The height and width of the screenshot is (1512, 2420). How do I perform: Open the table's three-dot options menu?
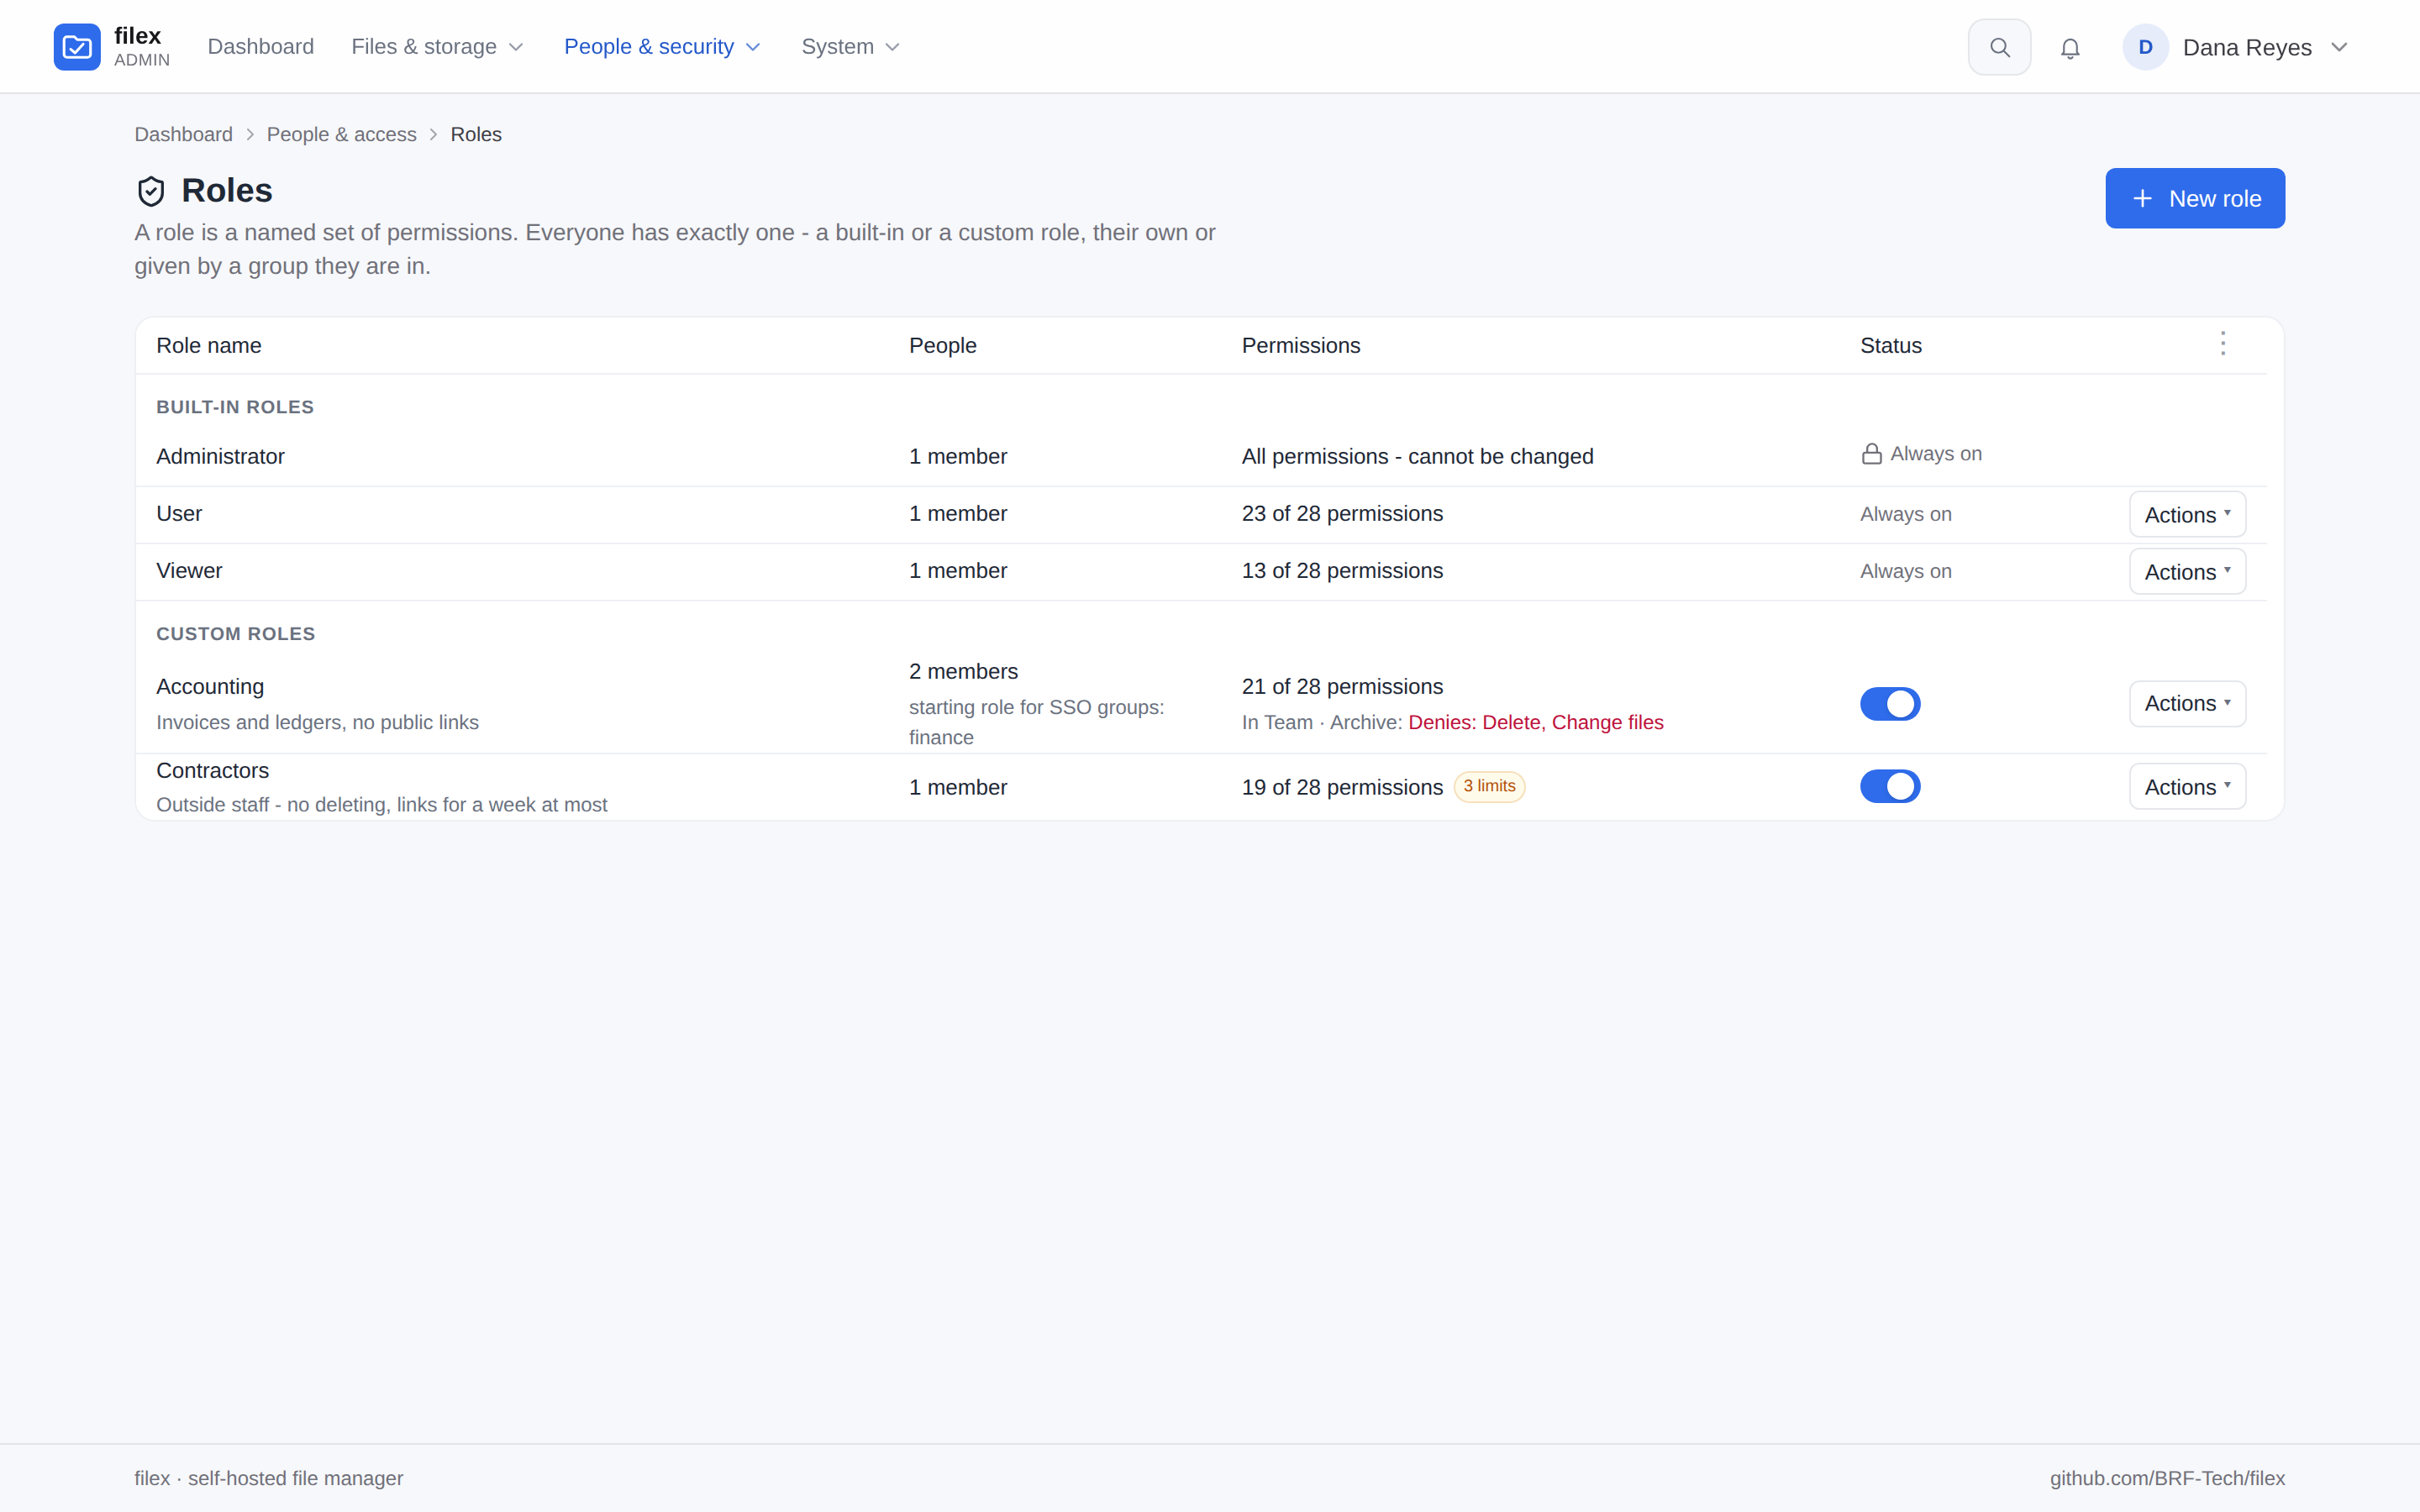click(x=2223, y=344)
